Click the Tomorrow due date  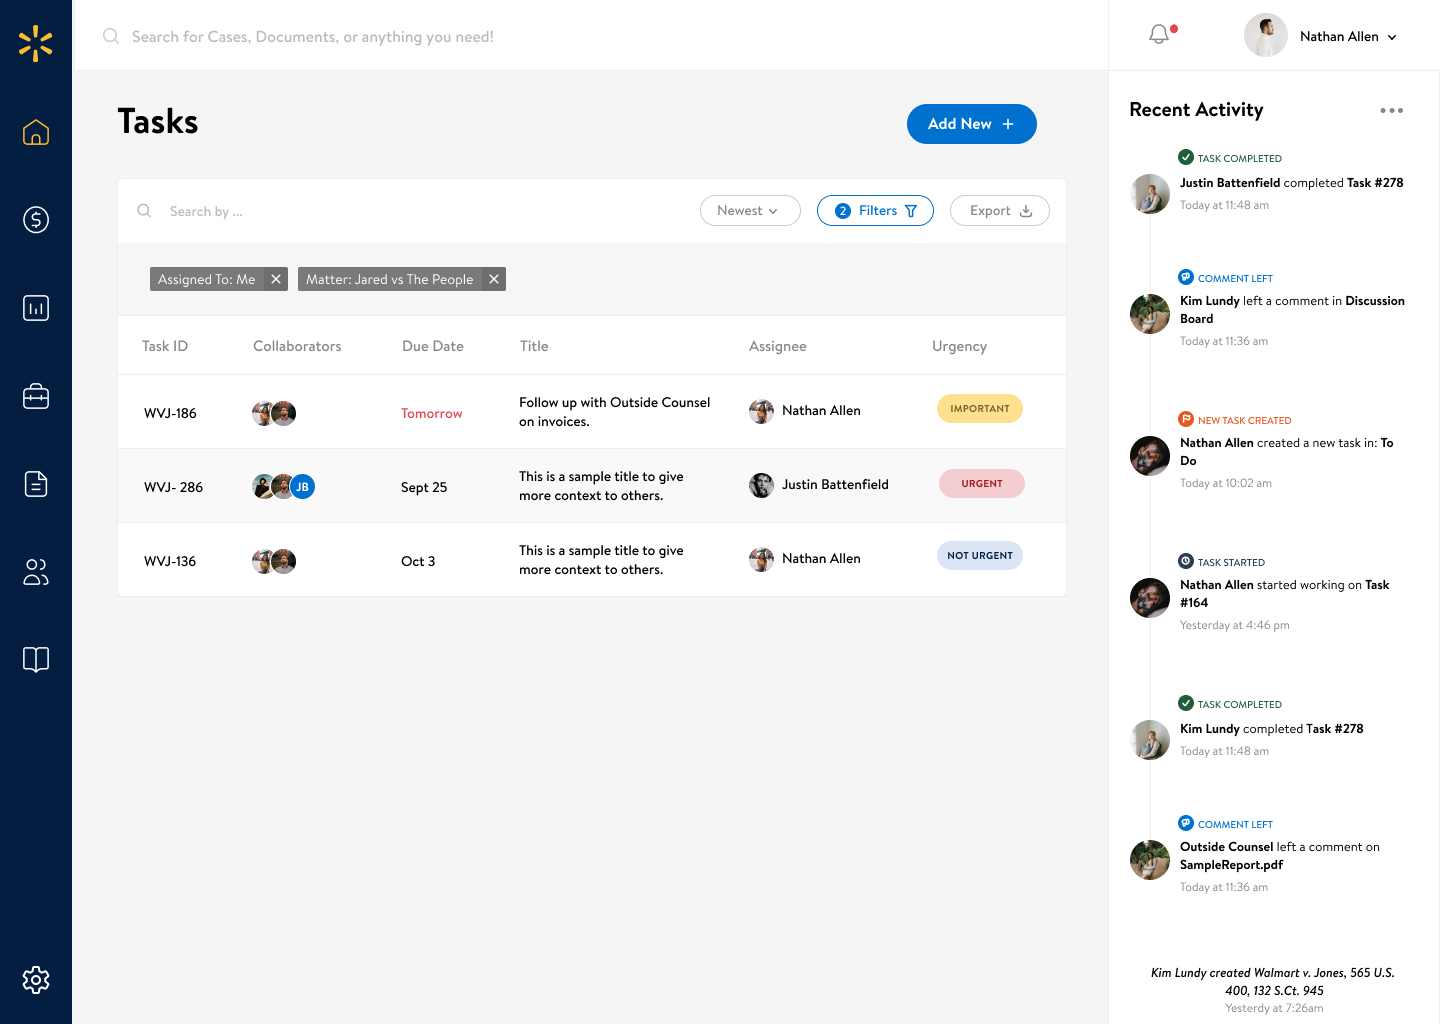432,413
